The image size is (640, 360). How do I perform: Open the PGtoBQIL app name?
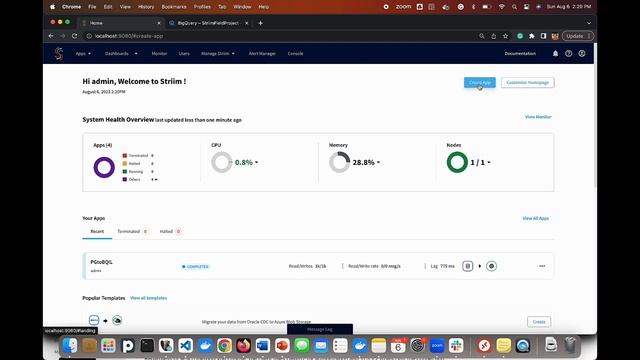101,262
